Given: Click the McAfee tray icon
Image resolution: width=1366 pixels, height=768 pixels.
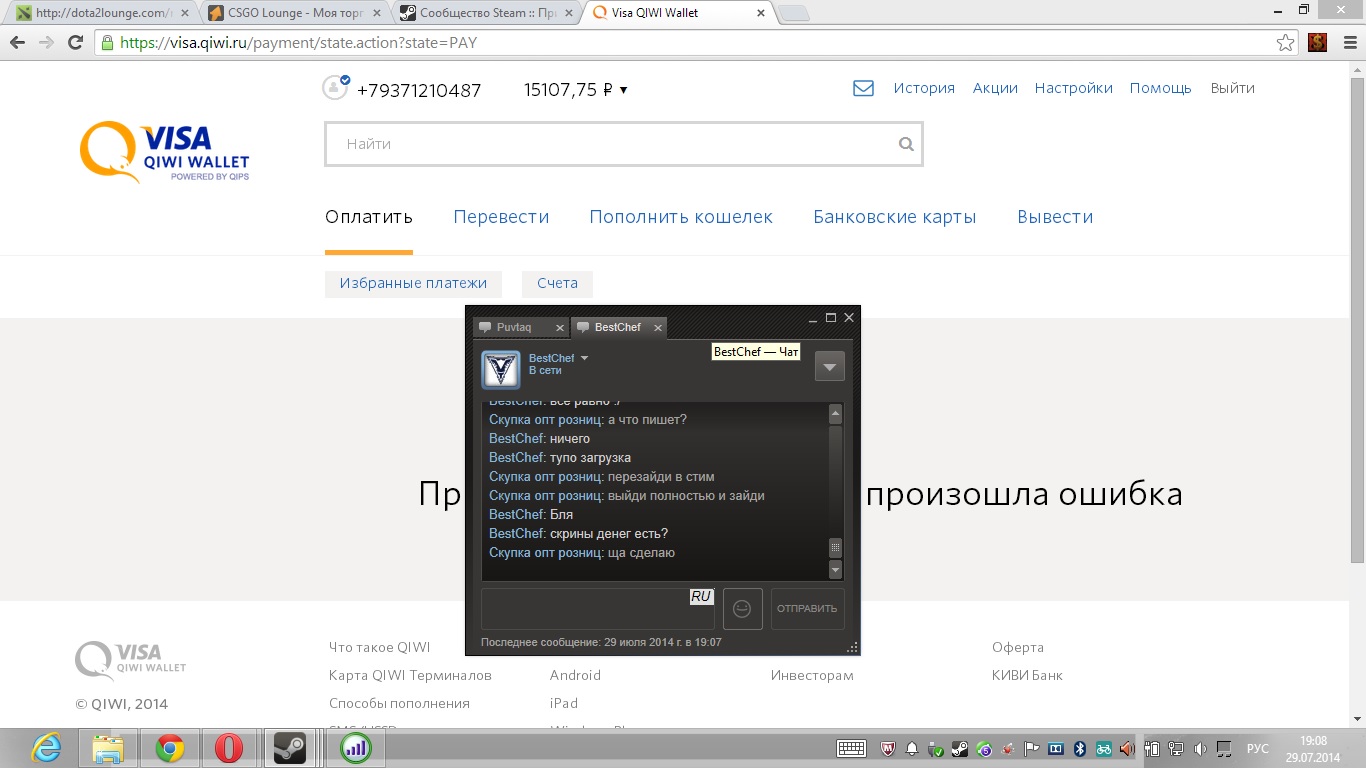Looking at the screenshot, I should pos(887,748).
